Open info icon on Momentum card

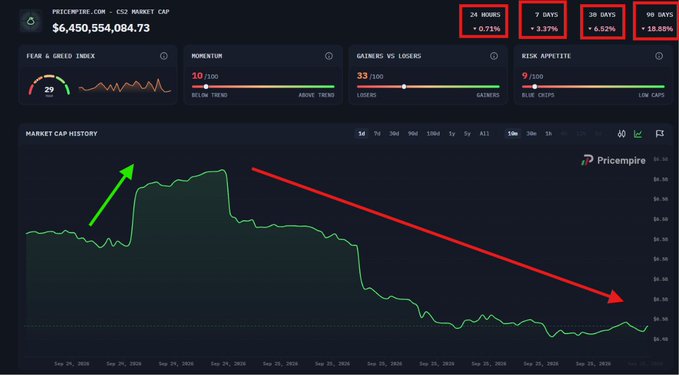(329, 56)
